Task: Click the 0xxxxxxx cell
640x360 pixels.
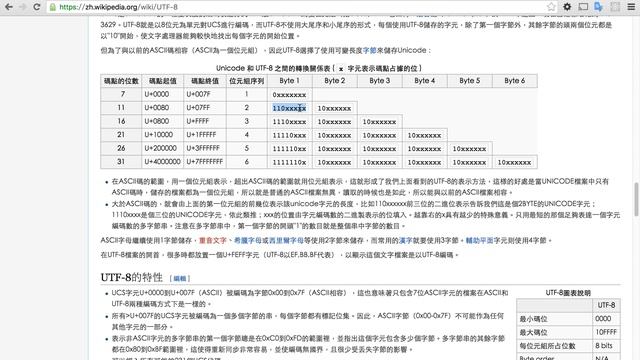Action: [290, 95]
